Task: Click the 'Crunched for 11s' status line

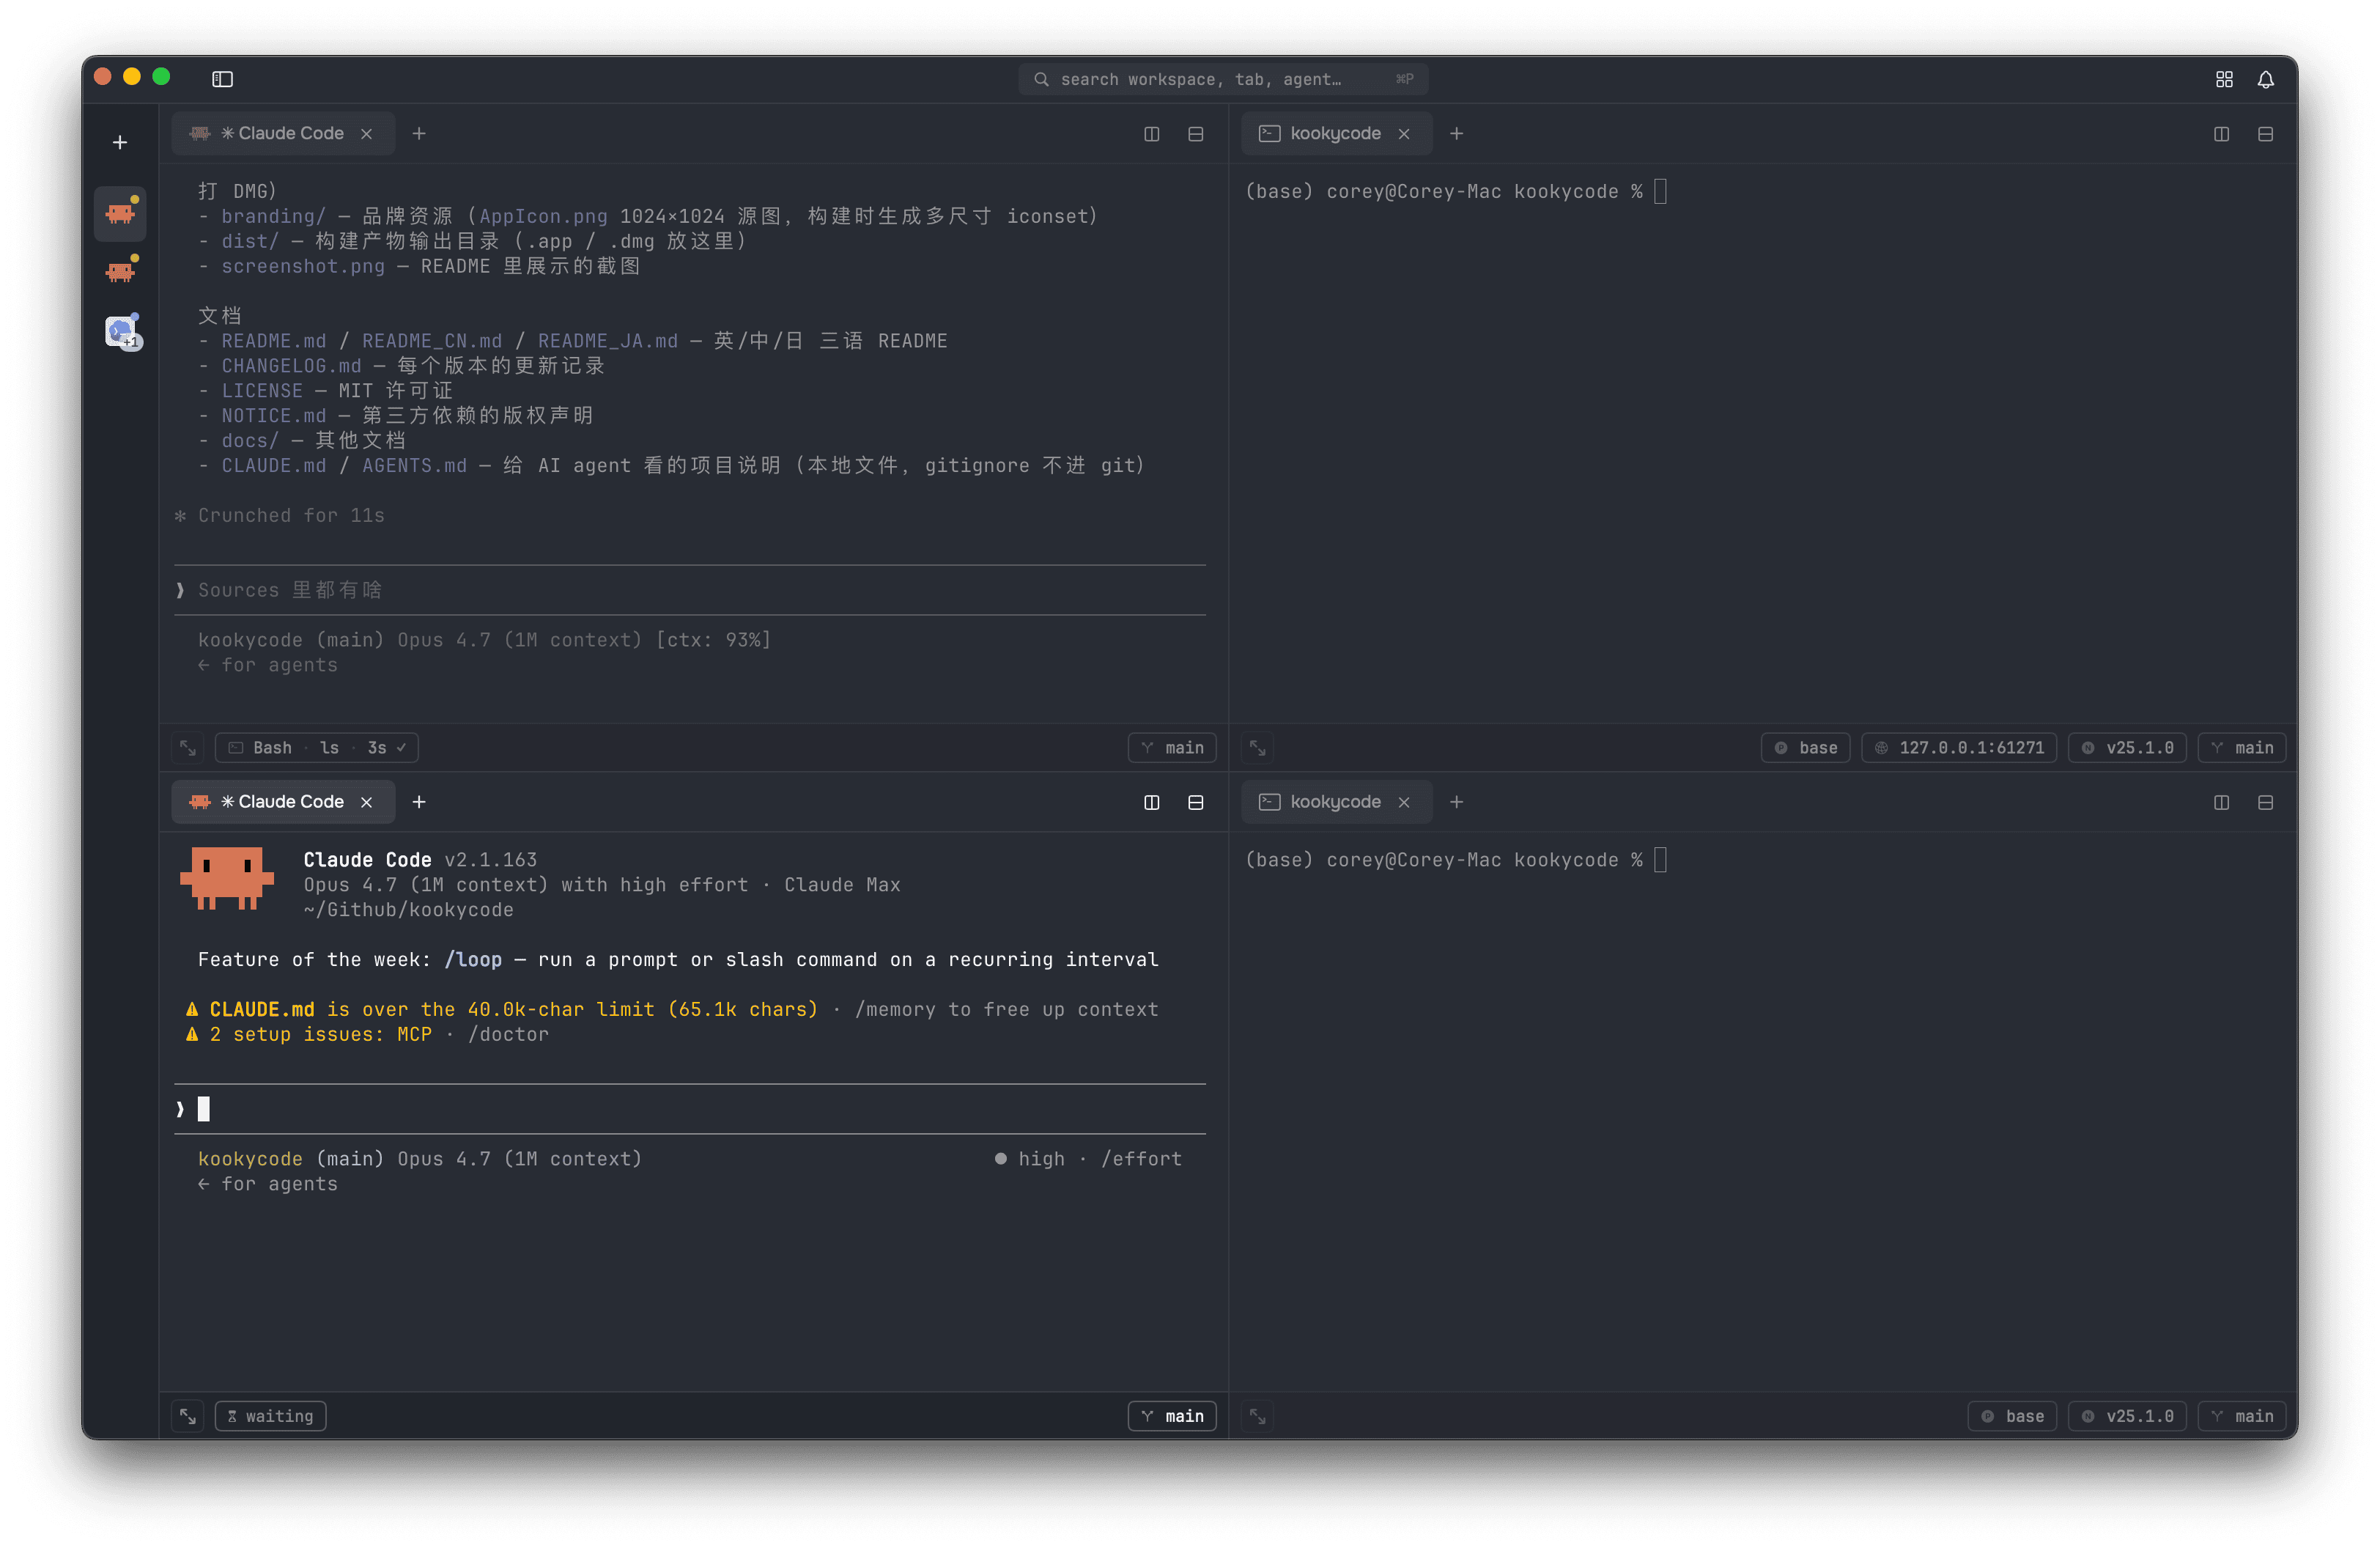Action: click(x=280, y=516)
